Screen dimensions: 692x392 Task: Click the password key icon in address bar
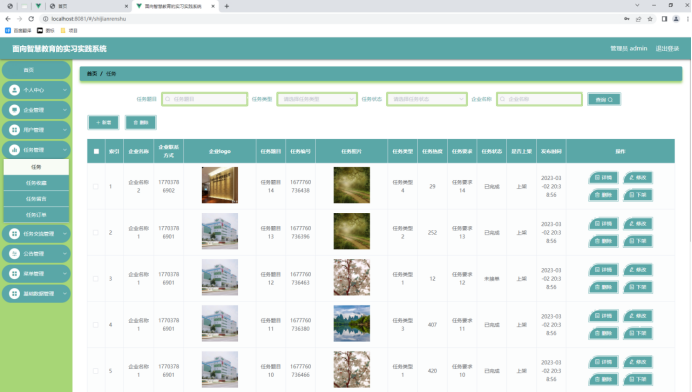pyautogui.click(x=627, y=19)
